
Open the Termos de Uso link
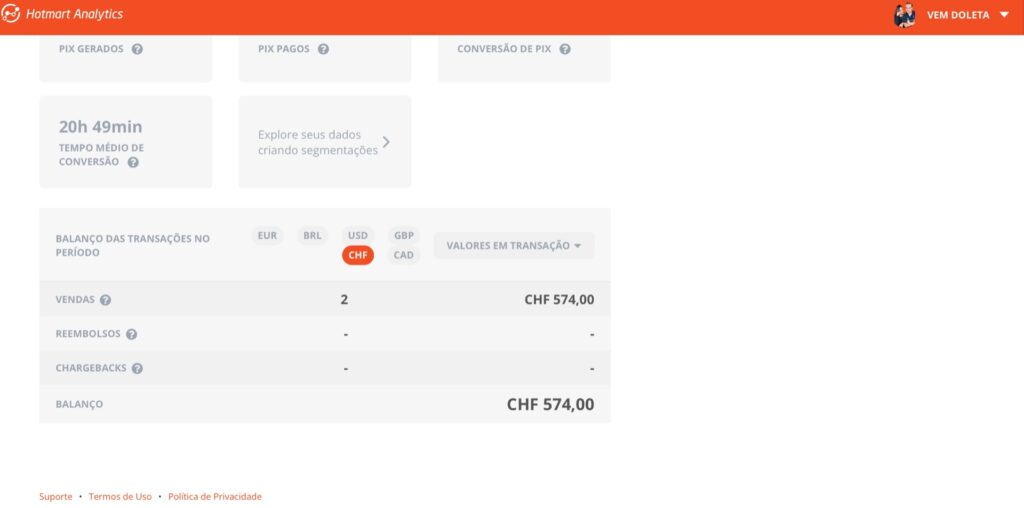(x=120, y=497)
